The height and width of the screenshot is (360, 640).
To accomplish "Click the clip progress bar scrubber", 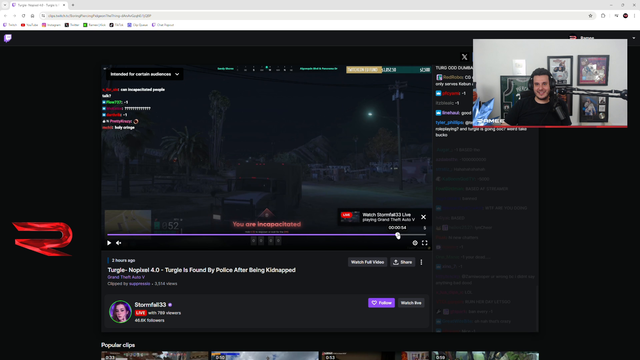I will [x=398, y=235].
